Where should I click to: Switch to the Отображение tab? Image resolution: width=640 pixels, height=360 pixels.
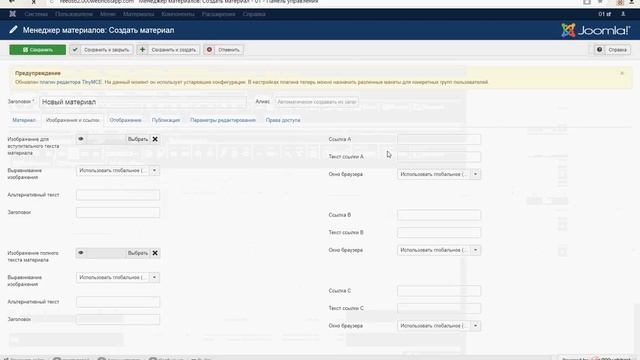click(x=125, y=120)
